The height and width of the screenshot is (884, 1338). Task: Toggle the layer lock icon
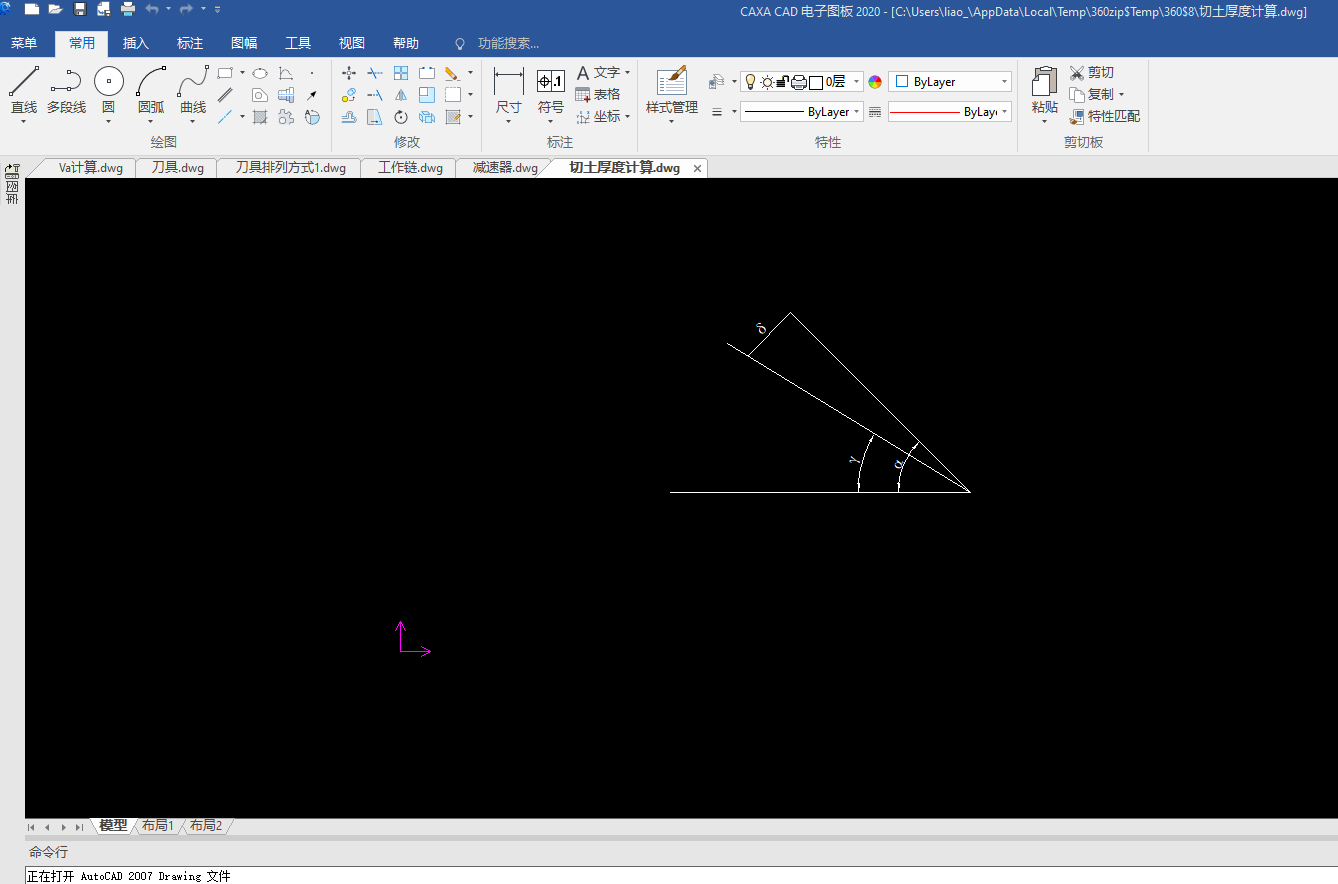point(783,82)
